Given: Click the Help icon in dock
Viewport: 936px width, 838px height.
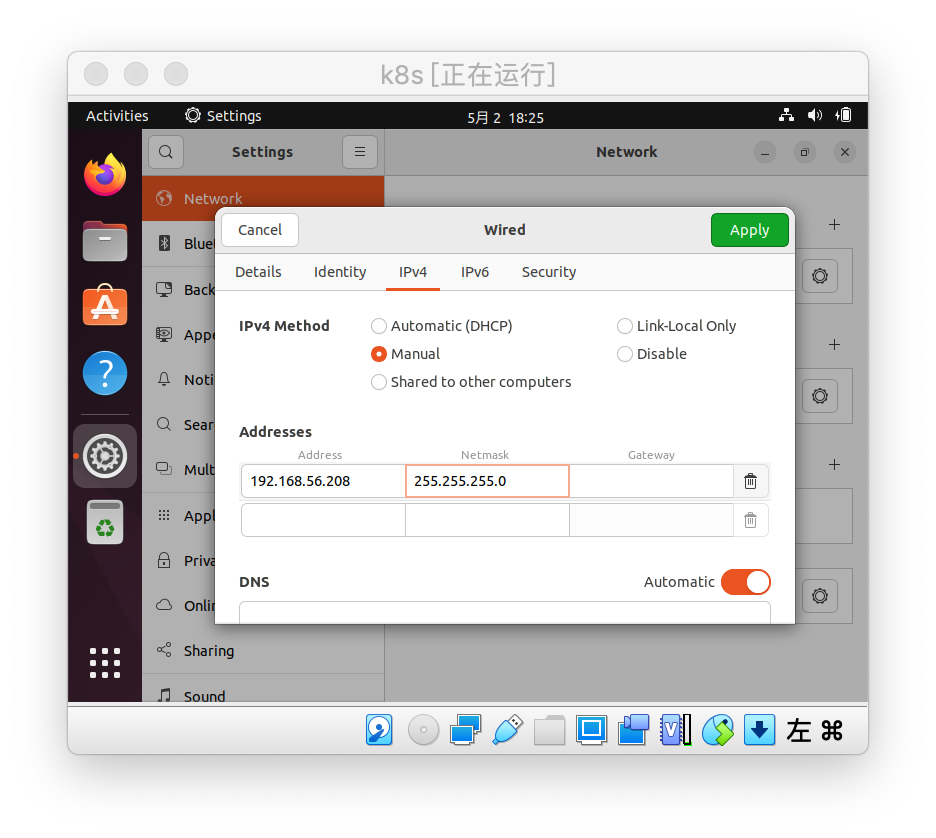Looking at the screenshot, I should [x=105, y=373].
